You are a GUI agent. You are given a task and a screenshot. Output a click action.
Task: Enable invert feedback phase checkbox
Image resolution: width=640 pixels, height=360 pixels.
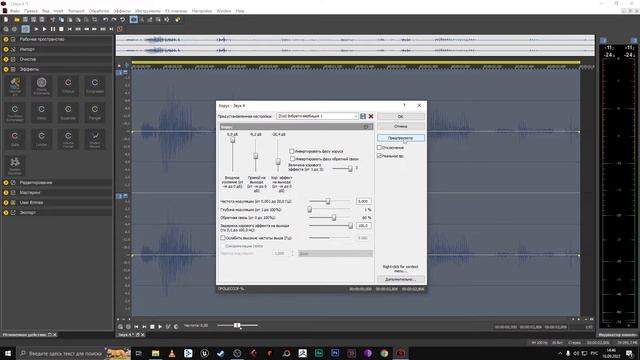pyautogui.click(x=293, y=158)
